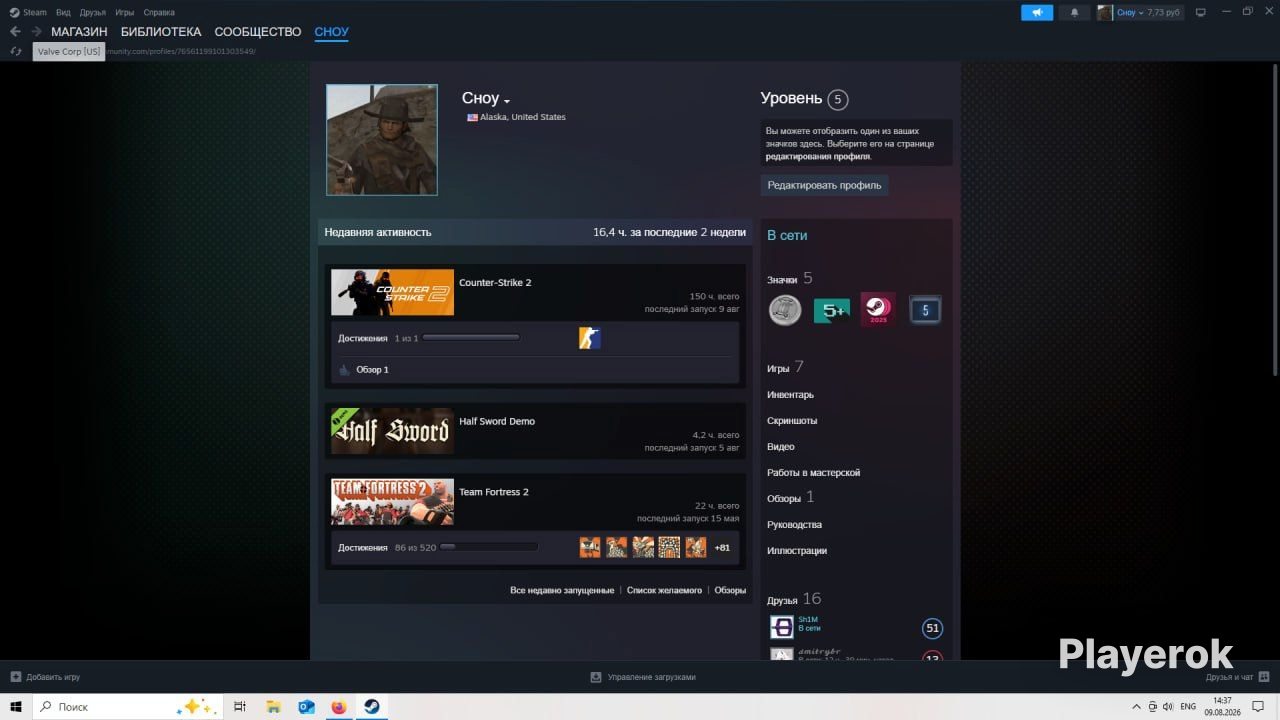Screen dimensions: 1280x720
Task: Go forward with the navigation forward arrow
Action: pos(36,32)
